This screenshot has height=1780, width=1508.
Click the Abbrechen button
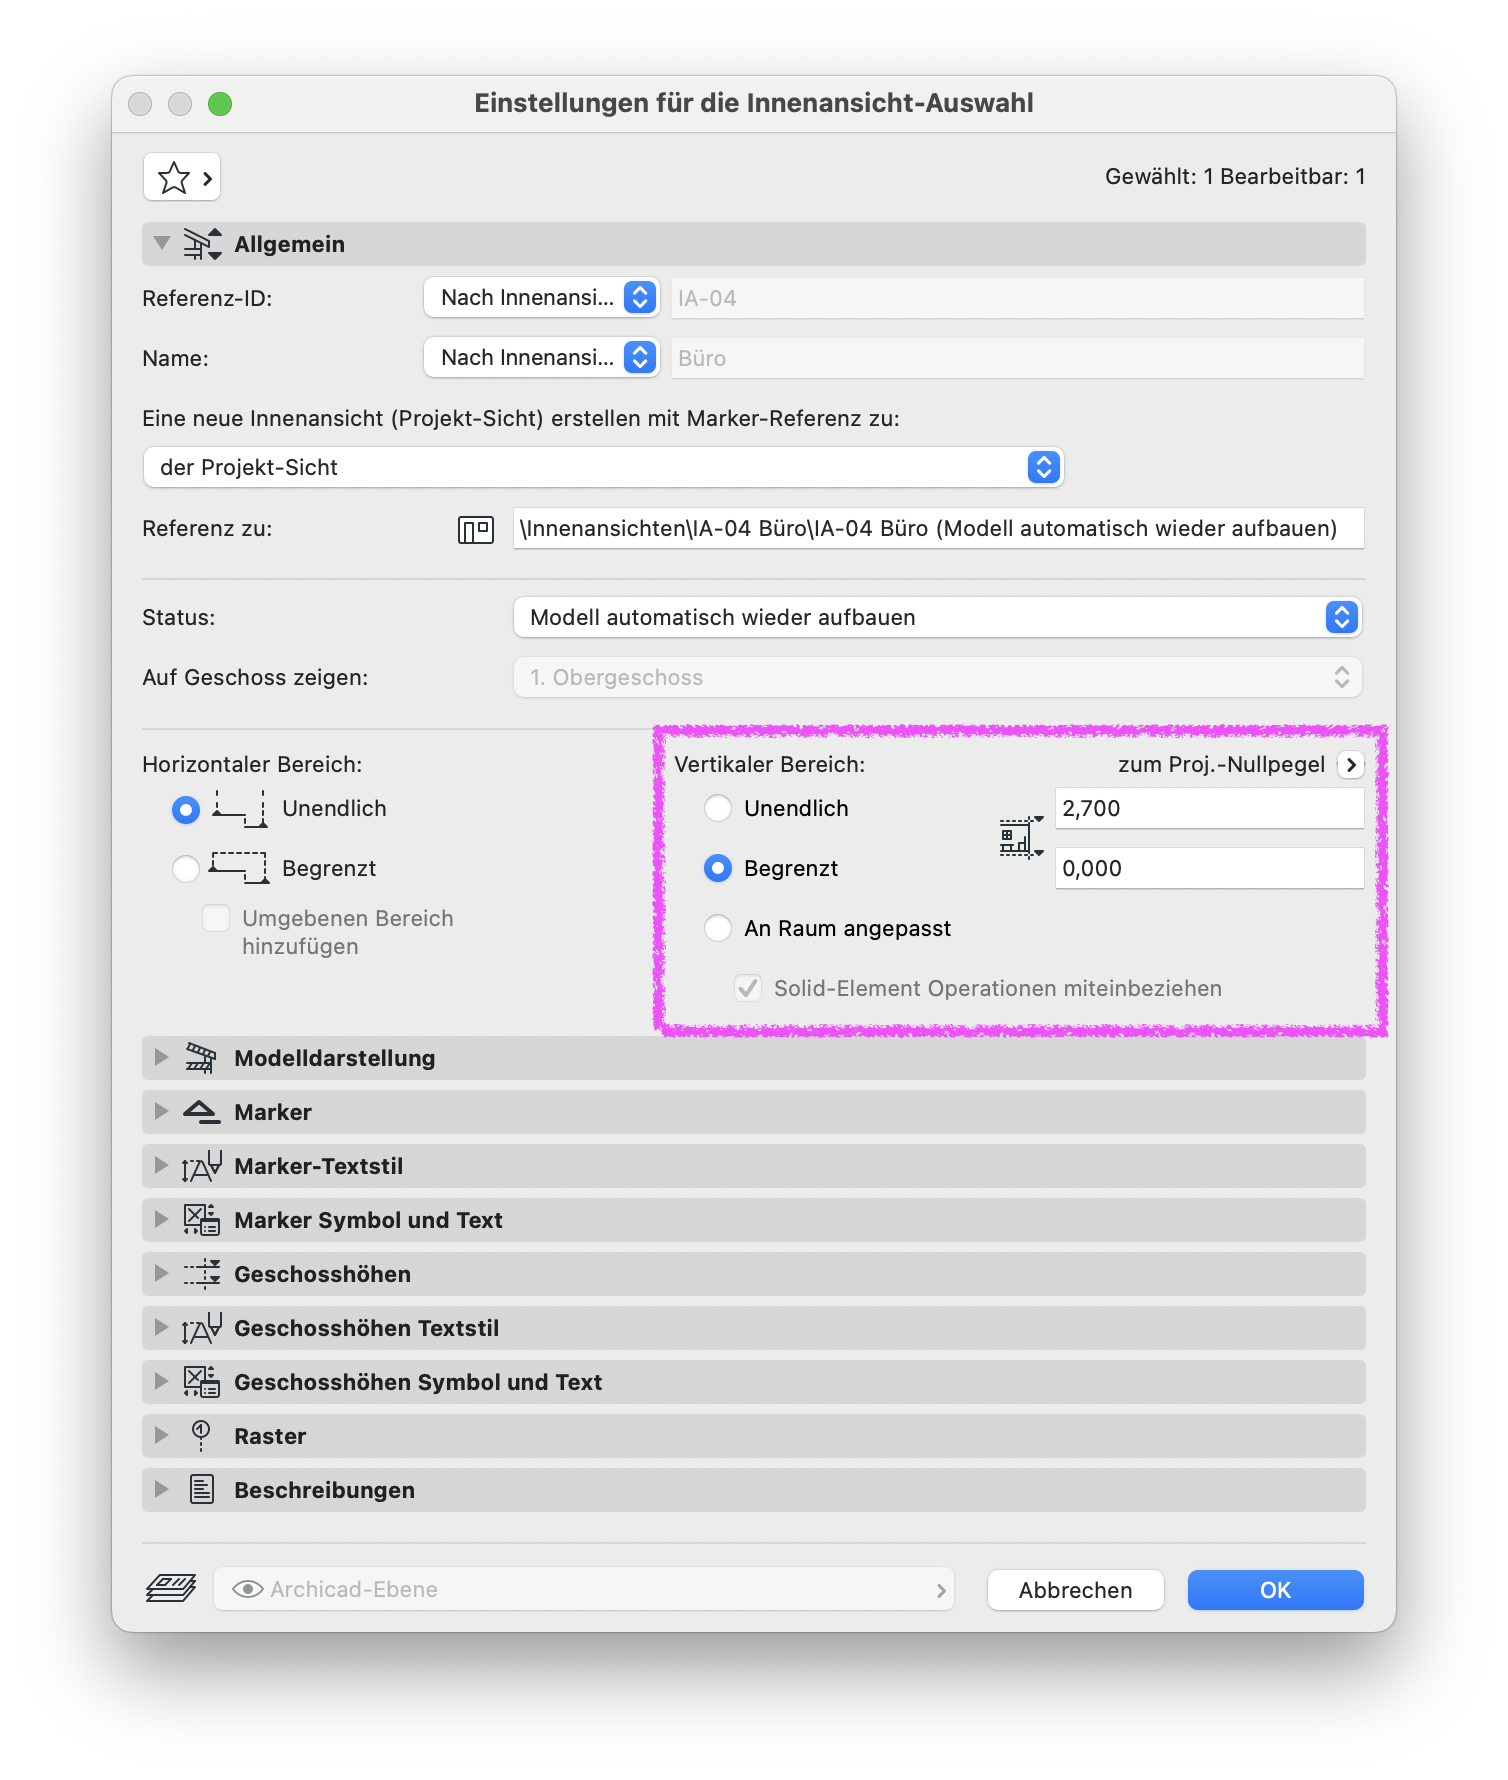1075,1590
